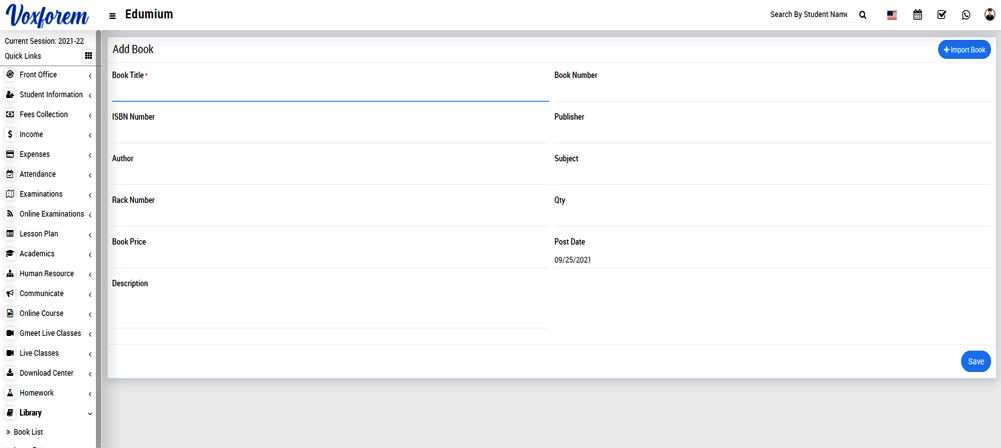Click the search magnifier icon
1001x448 pixels.
coord(863,15)
